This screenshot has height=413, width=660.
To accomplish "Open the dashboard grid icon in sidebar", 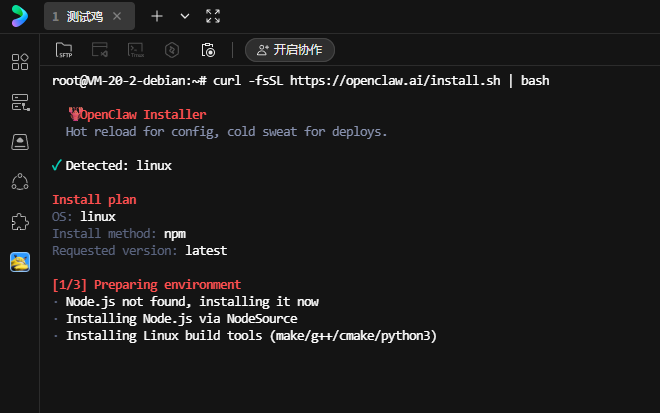I will tap(20, 62).
